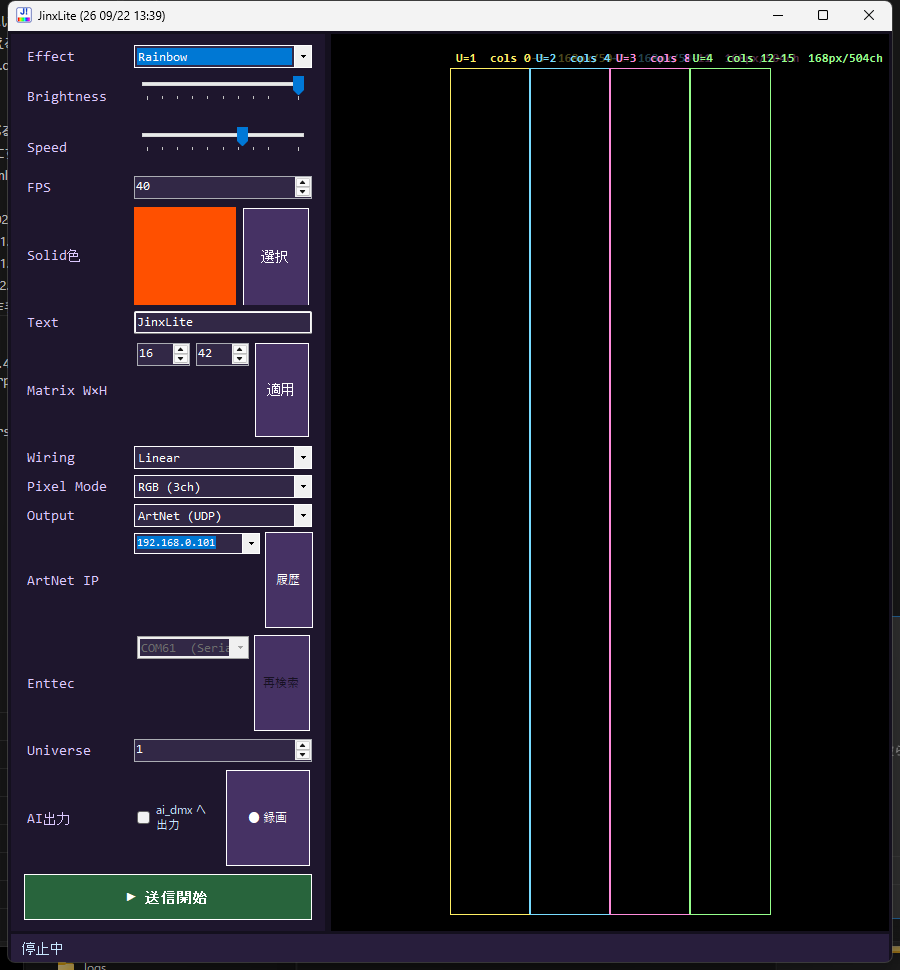This screenshot has width=900, height=970.
Task: Increase FPS with the up arrow
Action: (x=302, y=182)
